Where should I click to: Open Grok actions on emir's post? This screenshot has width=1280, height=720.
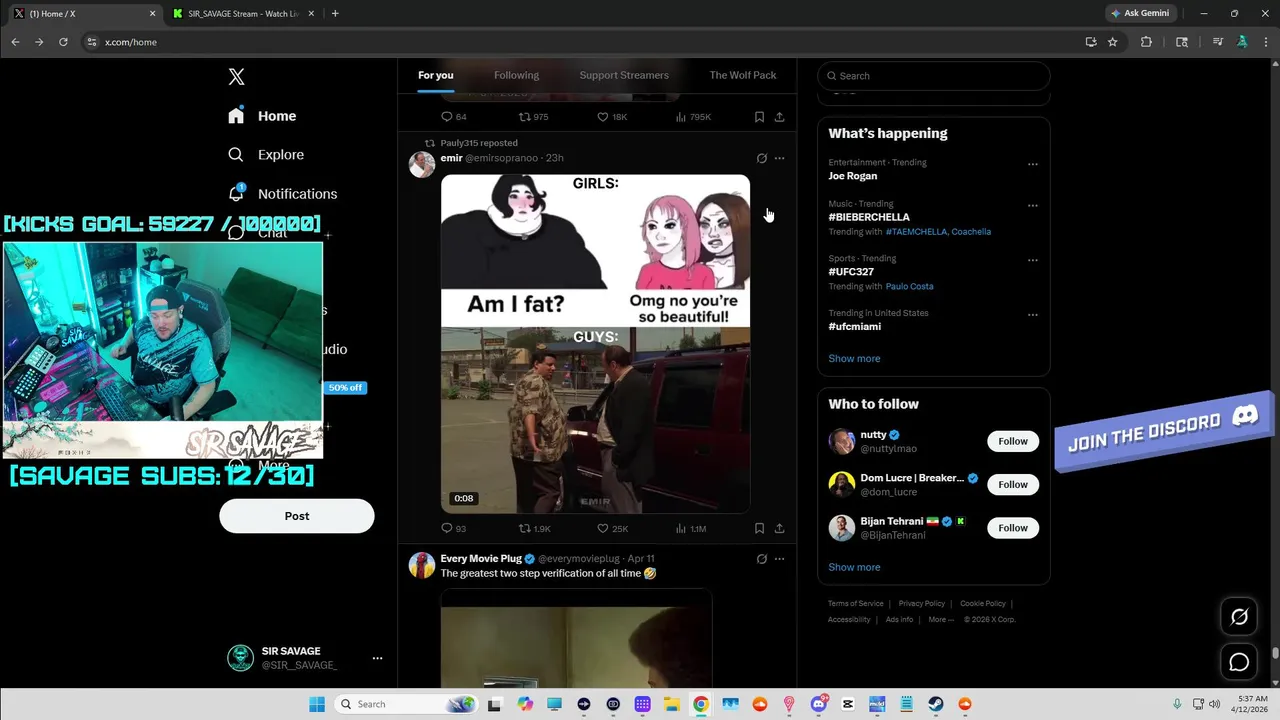761,158
